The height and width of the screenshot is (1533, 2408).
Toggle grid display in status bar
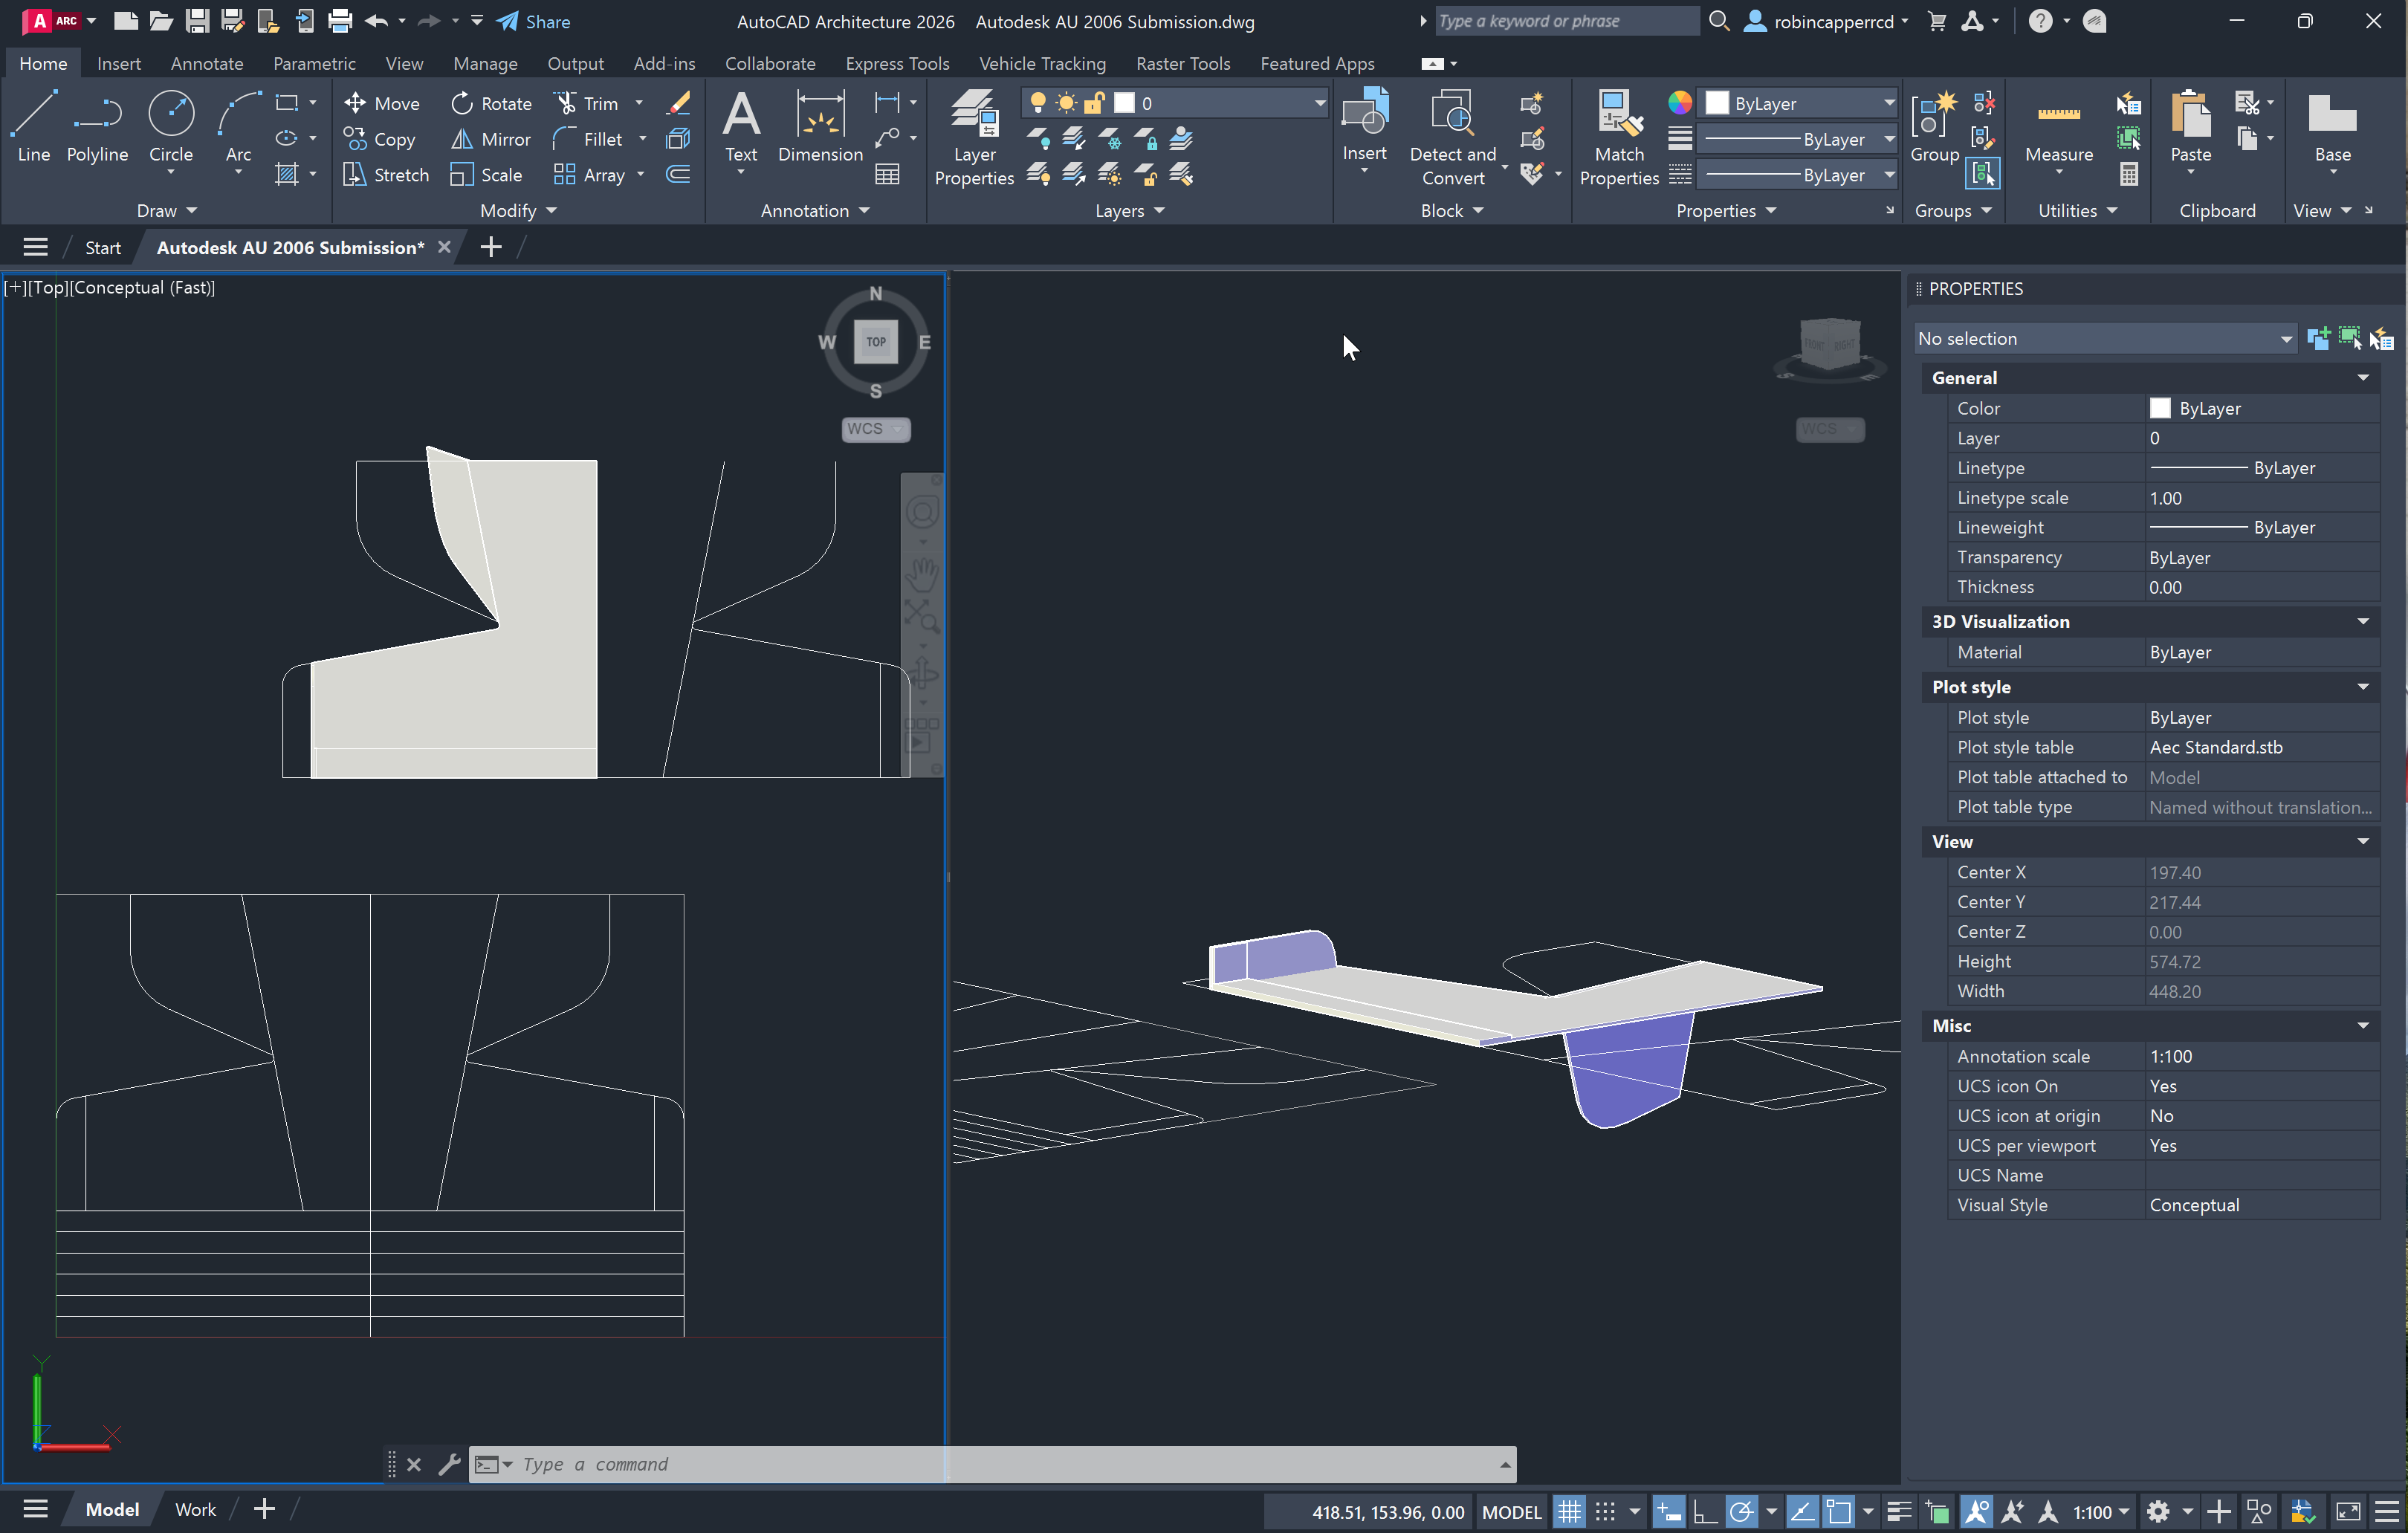pos(1569,1511)
